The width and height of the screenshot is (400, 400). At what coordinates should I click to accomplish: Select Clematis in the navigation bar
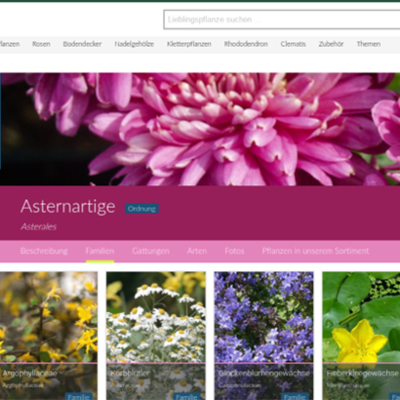[x=293, y=44]
